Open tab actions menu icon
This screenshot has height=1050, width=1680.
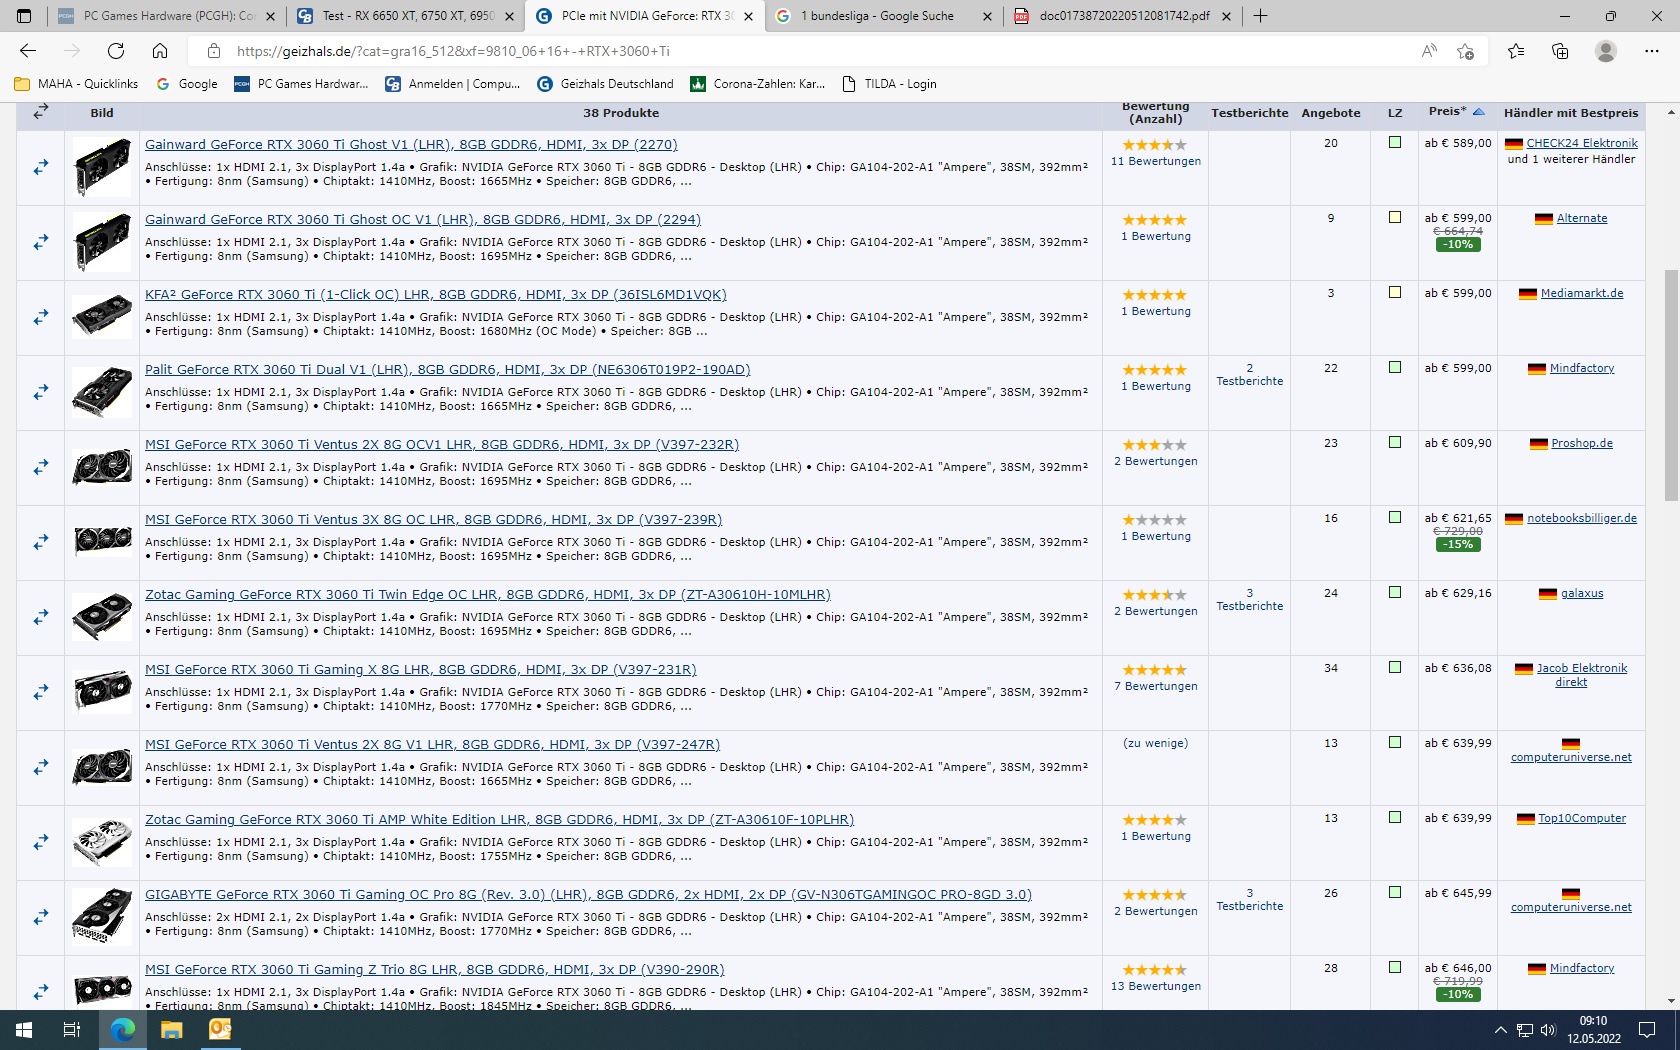(24, 16)
